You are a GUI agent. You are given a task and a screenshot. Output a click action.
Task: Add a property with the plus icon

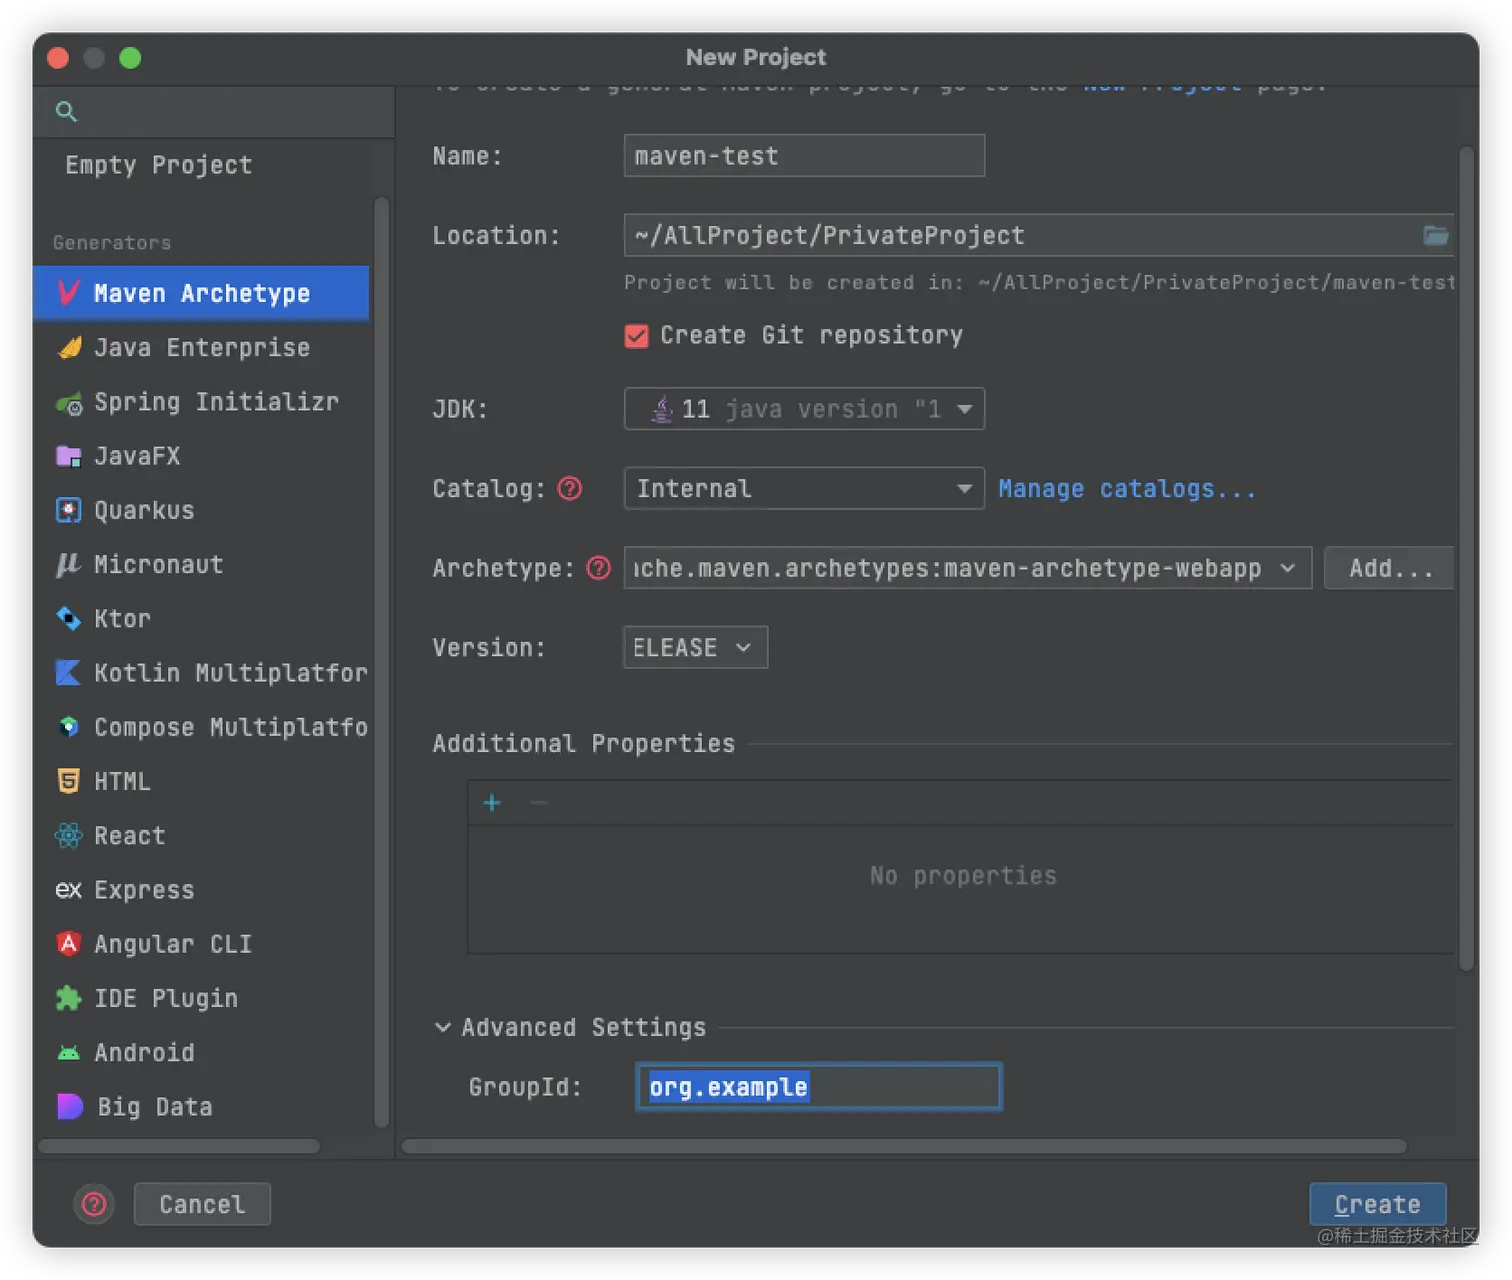[491, 803]
